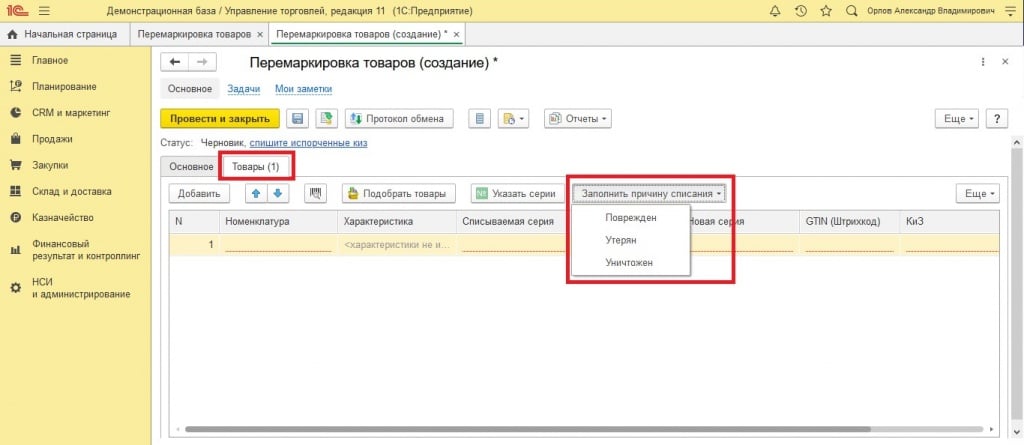Click the favorites star icon in title bar
This screenshot has width=1024, height=445.
tap(826, 11)
